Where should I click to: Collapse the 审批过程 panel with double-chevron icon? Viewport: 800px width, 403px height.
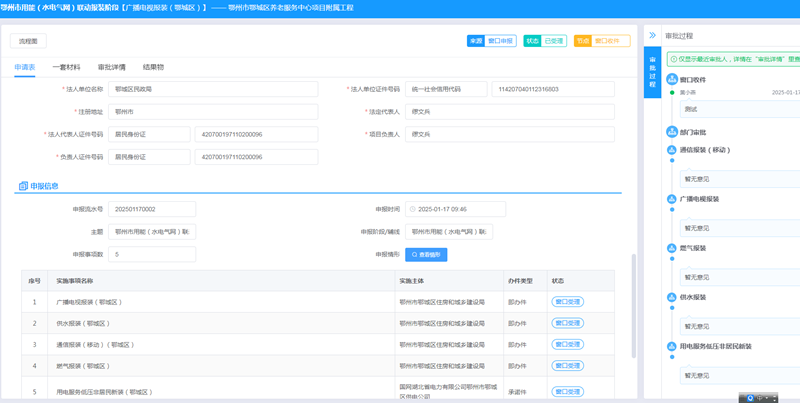652,35
